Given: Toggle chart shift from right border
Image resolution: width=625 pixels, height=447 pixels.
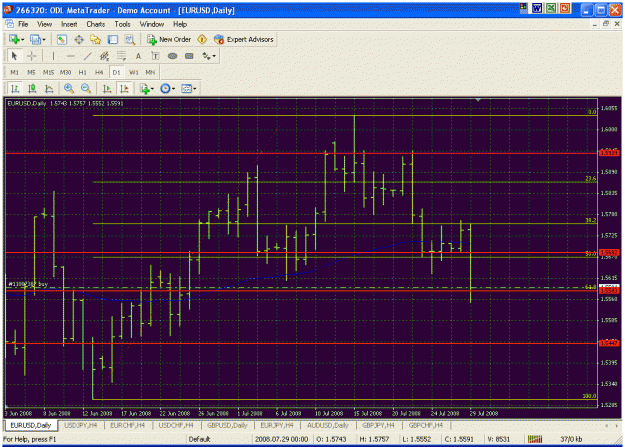Looking at the screenshot, I should pos(124,89).
